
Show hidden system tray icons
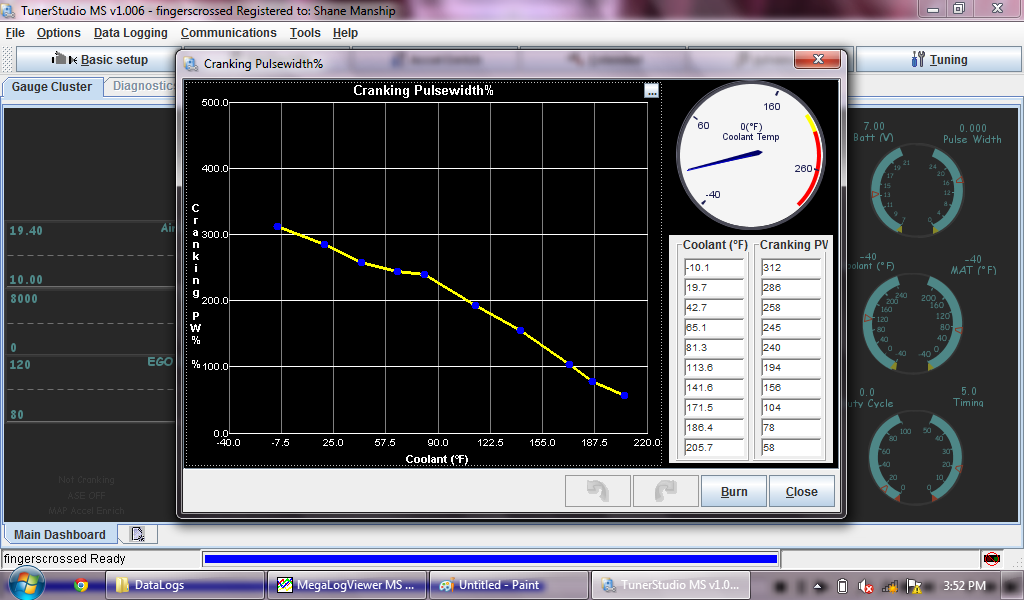[819, 586]
